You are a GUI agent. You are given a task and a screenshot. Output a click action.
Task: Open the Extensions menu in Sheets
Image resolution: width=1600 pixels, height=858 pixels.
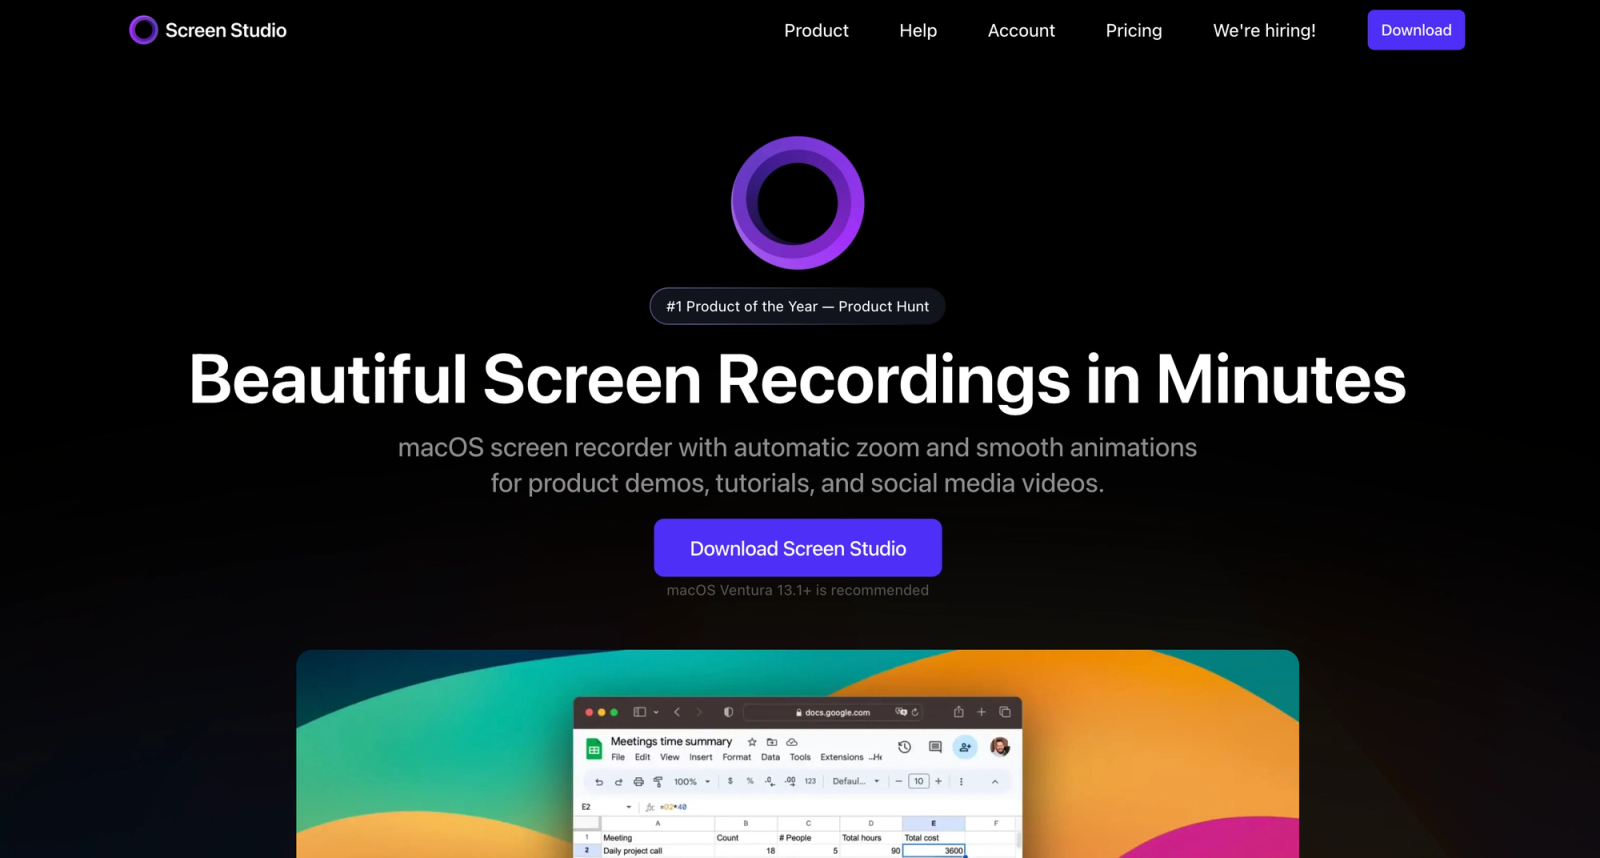[x=842, y=757]
